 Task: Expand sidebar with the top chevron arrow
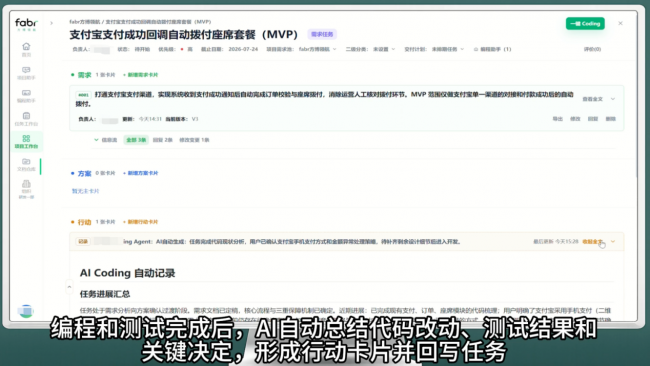point(51,23)
